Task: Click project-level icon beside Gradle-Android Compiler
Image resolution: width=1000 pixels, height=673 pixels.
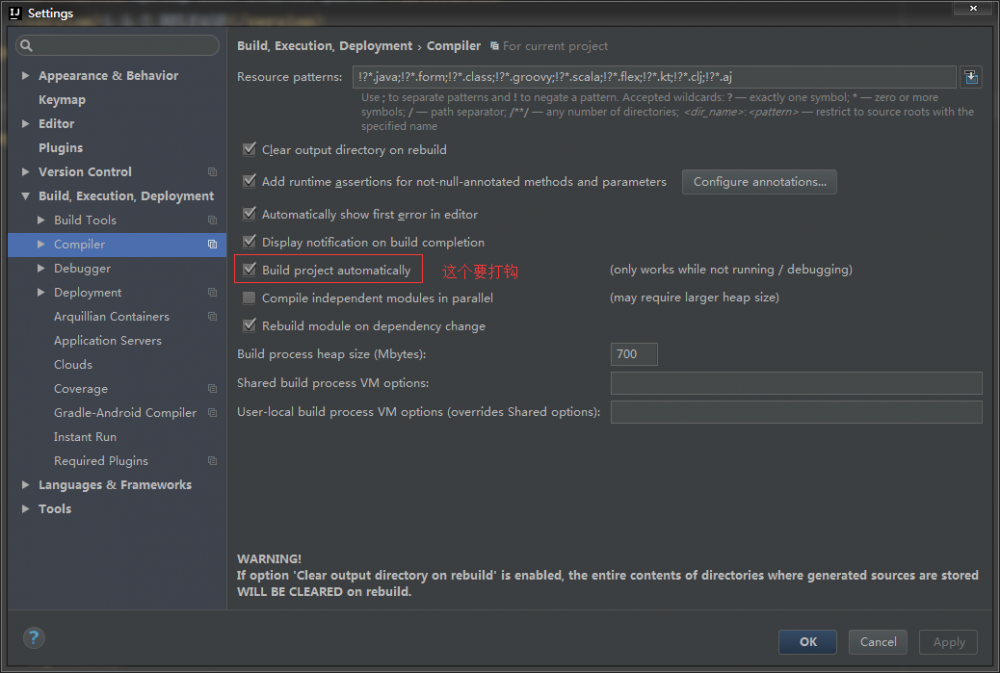Action: click(x=212, y=413)
